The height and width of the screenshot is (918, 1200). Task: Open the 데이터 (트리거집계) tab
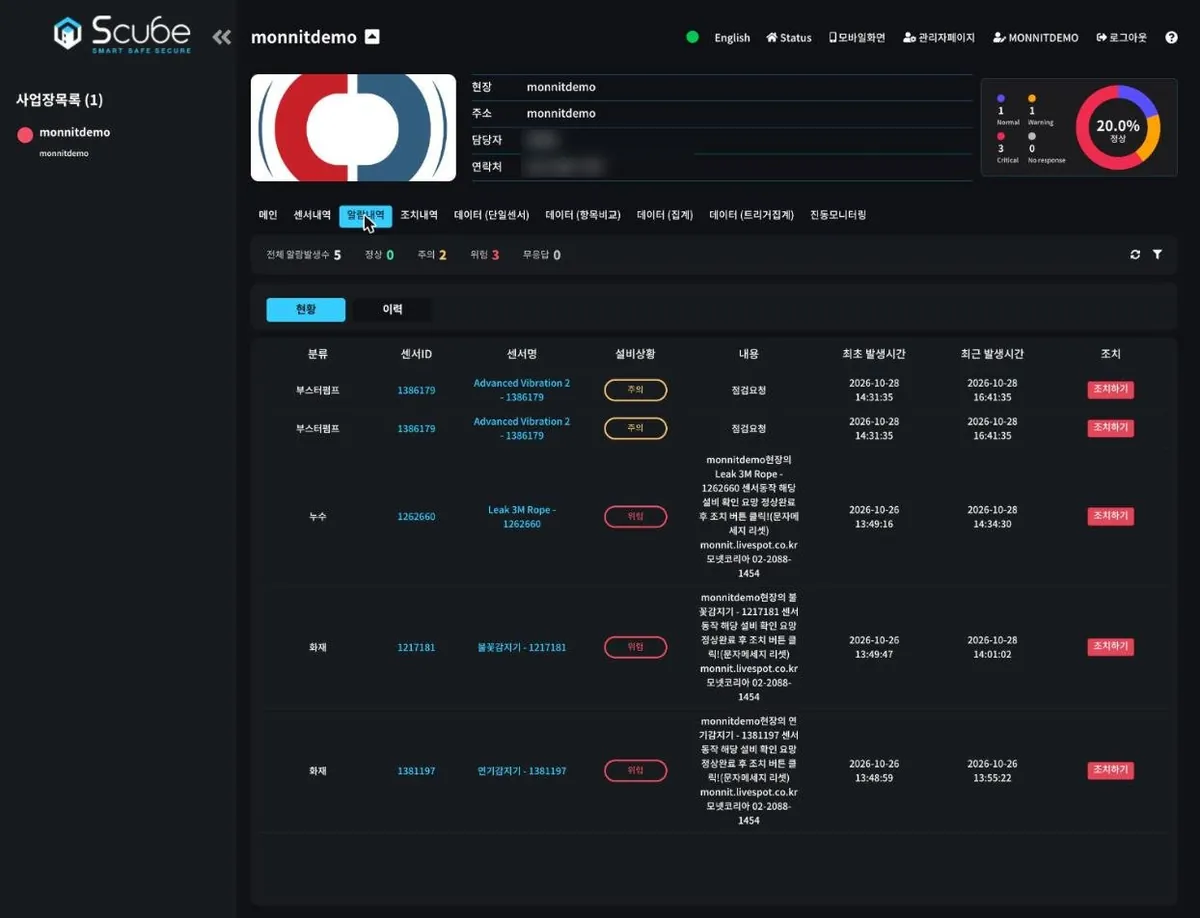click(x=751, y=215)
